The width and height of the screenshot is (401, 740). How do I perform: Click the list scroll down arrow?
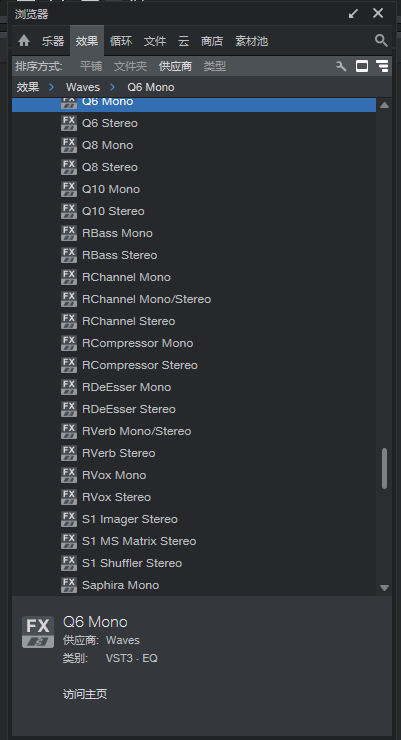pos(384,588)
